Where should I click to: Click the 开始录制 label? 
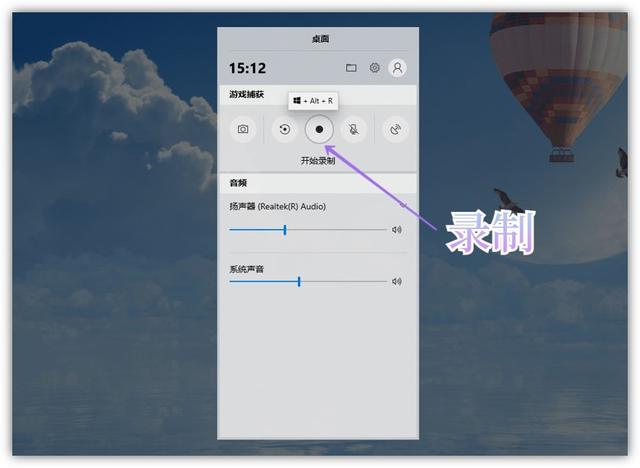pos(318,161)
